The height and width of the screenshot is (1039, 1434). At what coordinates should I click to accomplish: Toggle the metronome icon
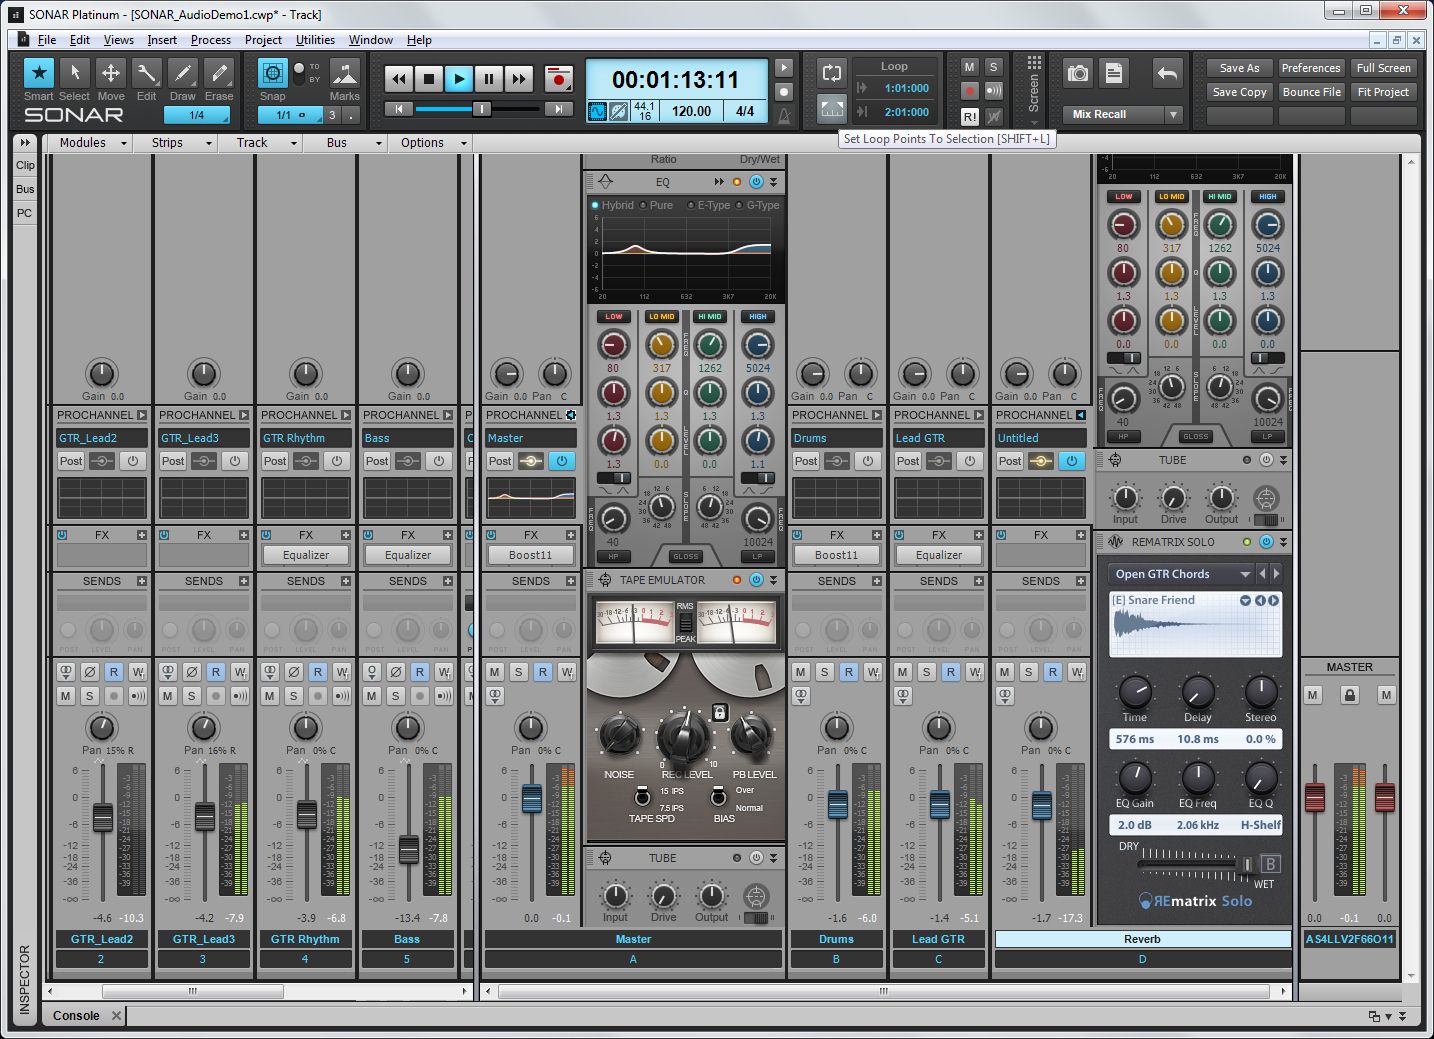pyautogui.click(x=784, y=115)
